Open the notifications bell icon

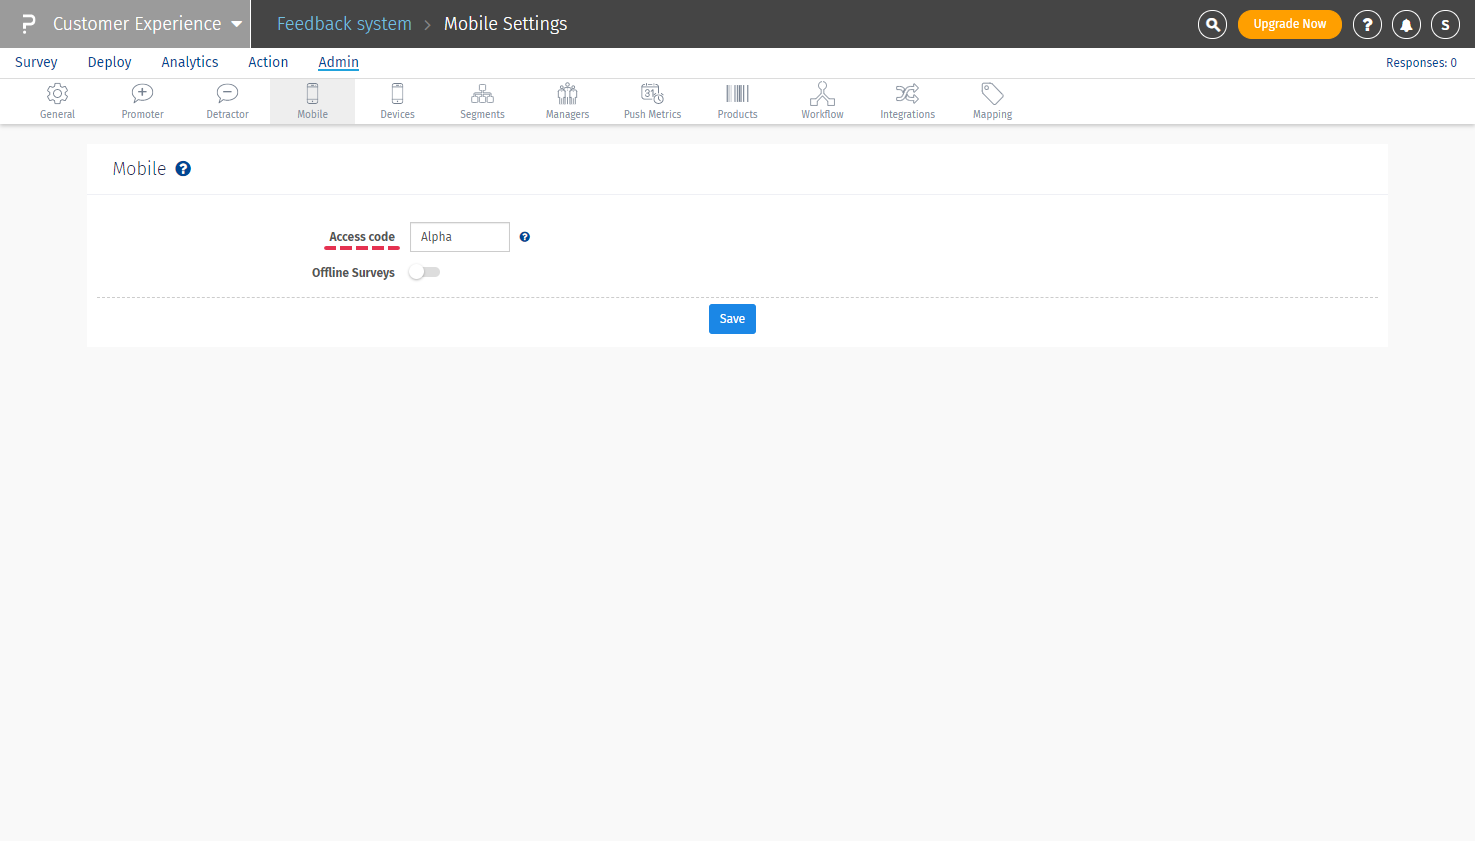[x=1406, y=24]
